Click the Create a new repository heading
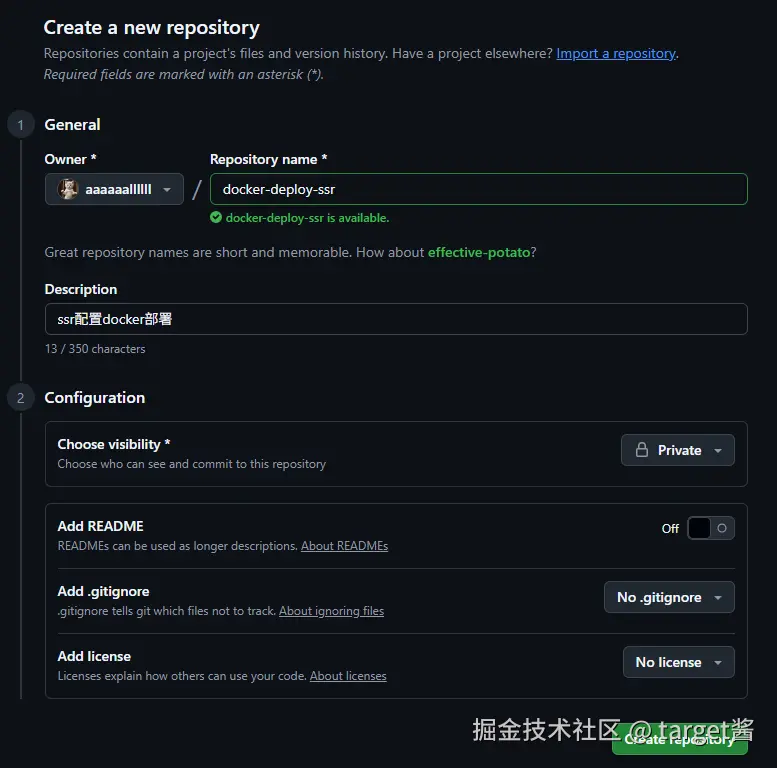This screenshot has width=777, height=768. tap(152, 28)
